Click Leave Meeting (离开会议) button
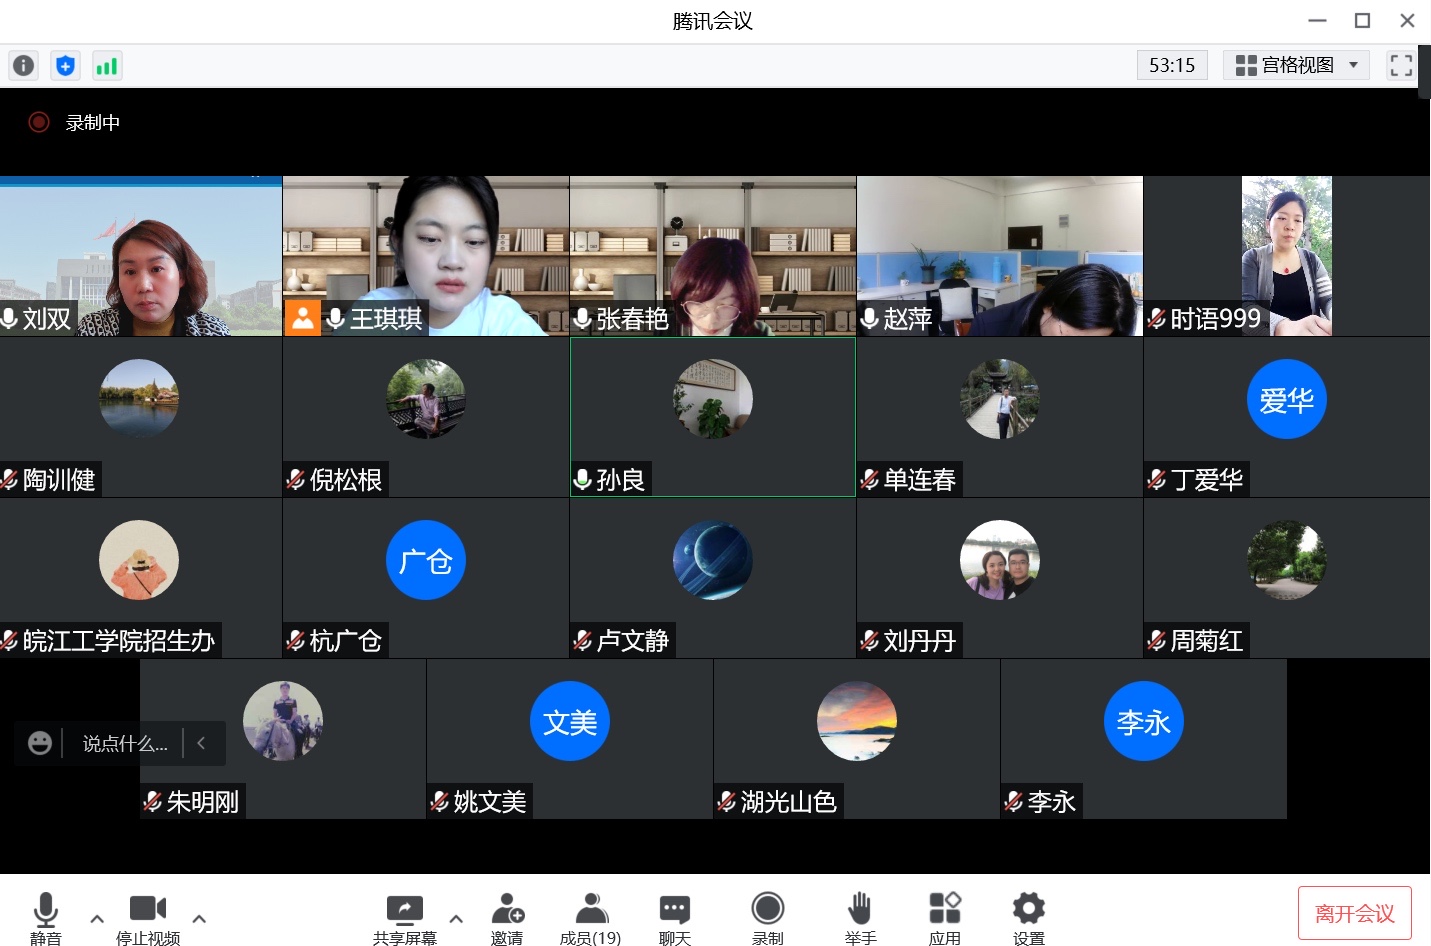1431x946 pixels. coord(1354,913)
